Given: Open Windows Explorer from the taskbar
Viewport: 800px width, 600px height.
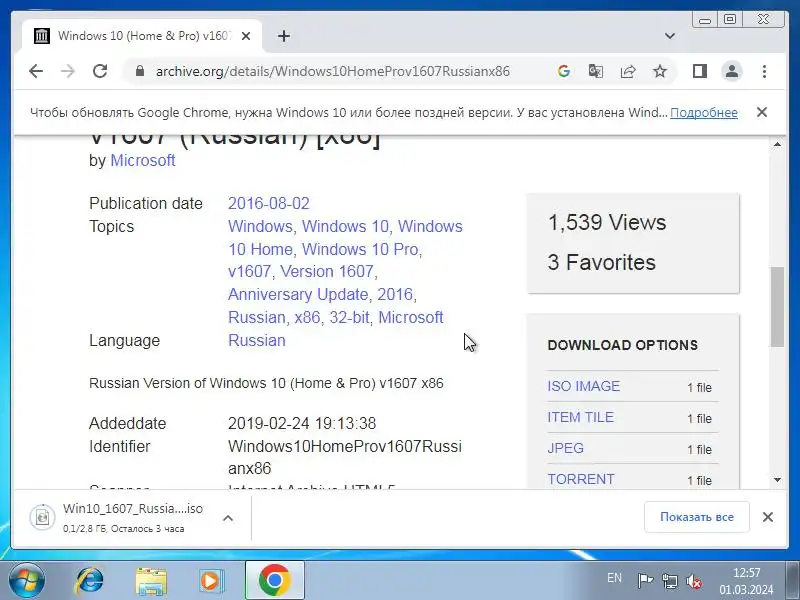Looking at the screenshot, I should 151,581.
